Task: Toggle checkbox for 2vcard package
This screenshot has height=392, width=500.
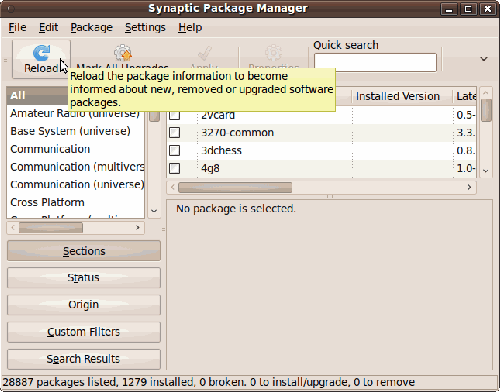Action: click(175, 115)
